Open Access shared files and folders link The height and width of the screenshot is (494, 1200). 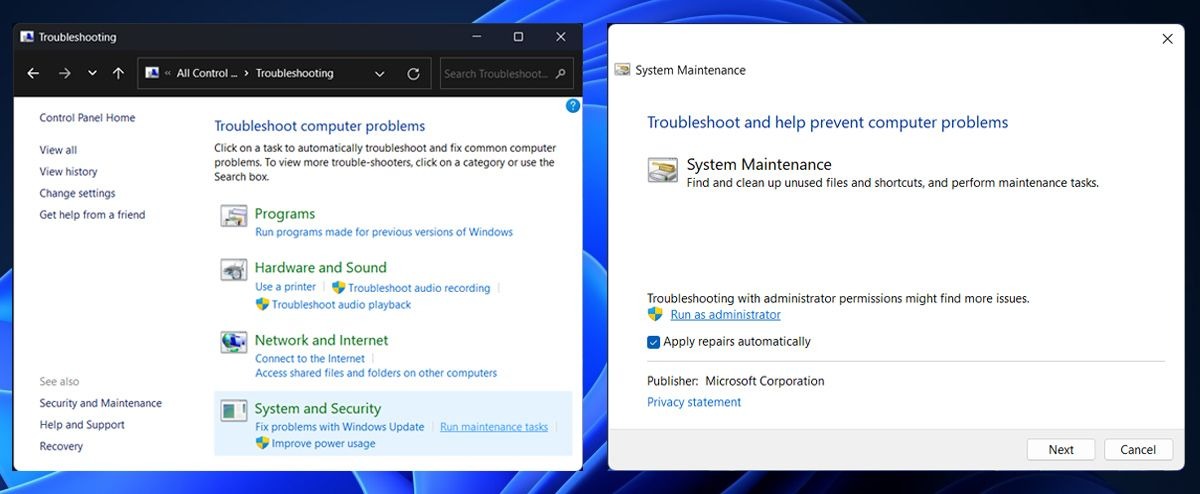click(x=376, y=373)
